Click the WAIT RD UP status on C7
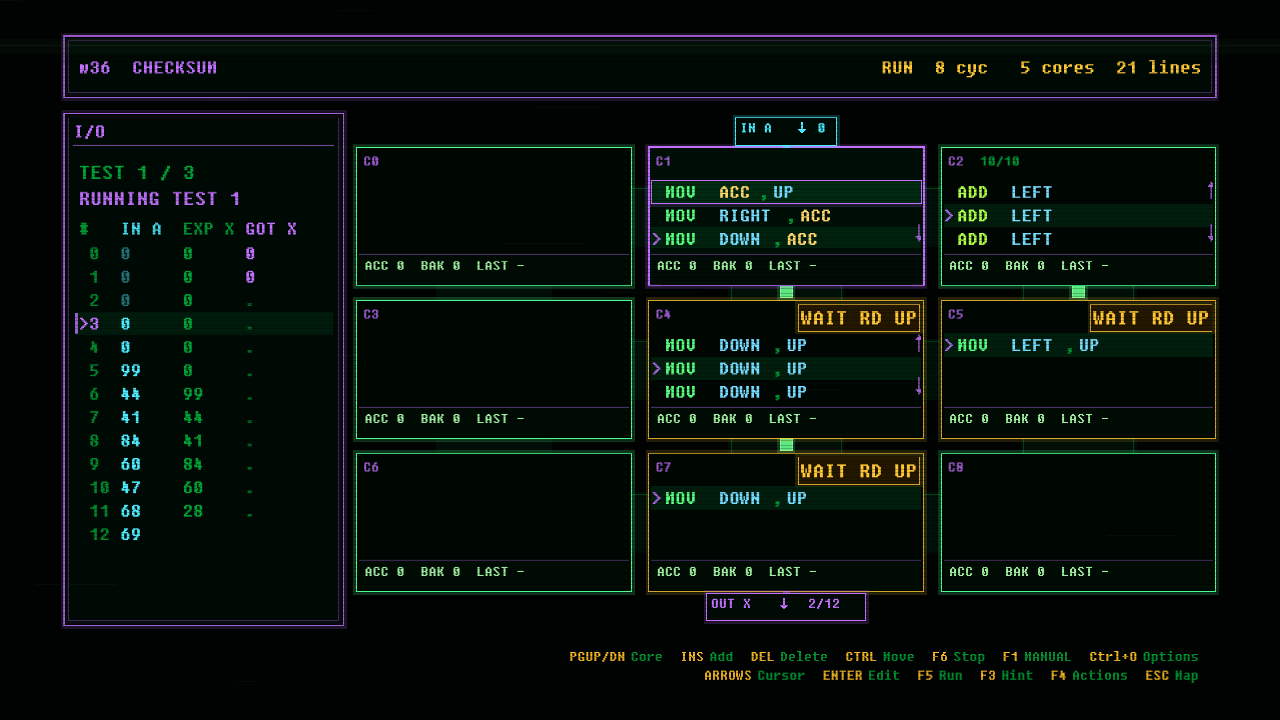Image resolution: width=1280 pixels, height=720 pixels. pyautogui.click(x=858, y=471)
